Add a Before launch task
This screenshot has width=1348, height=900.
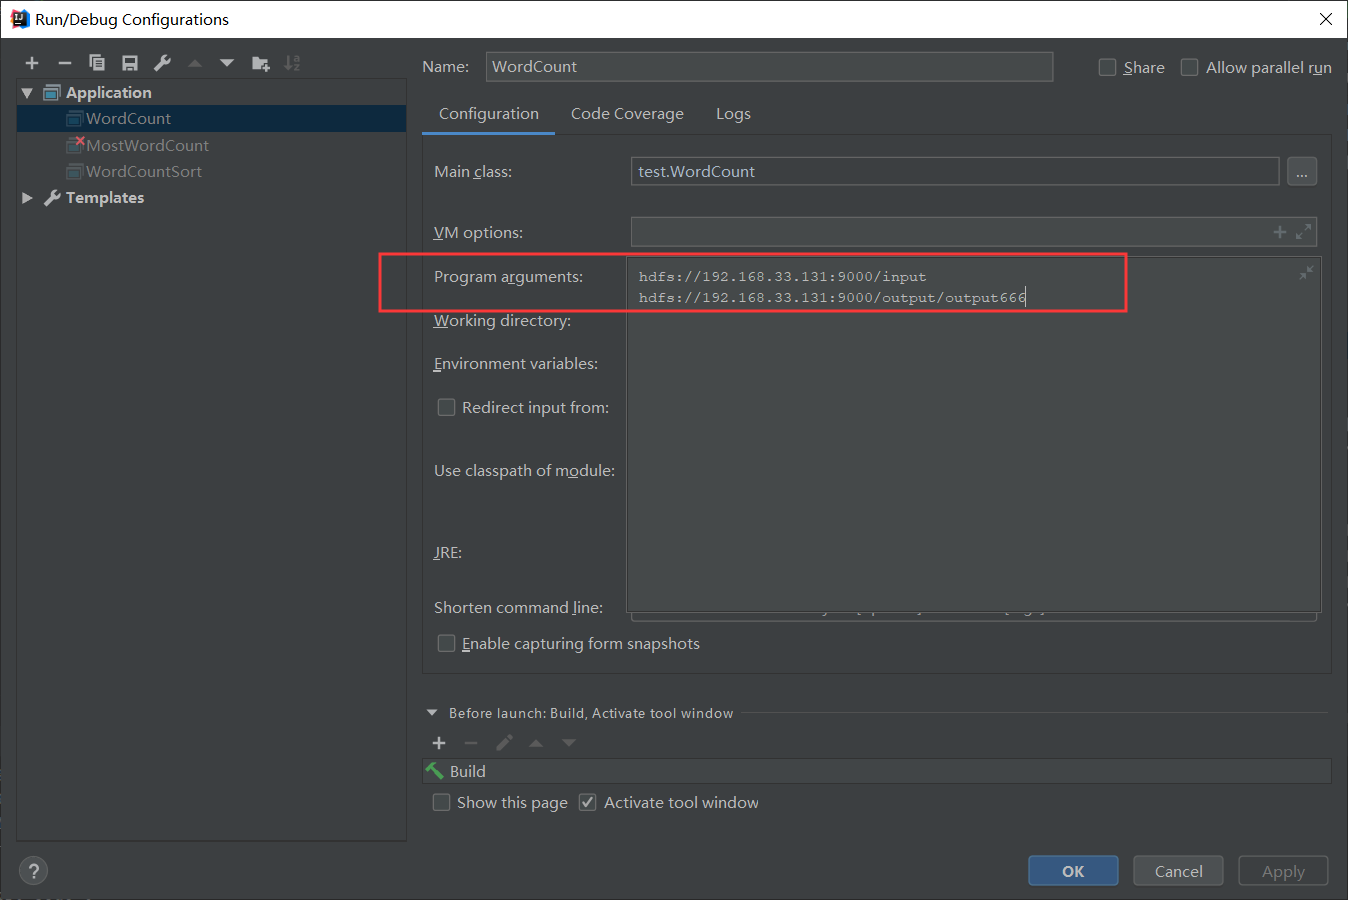pos(439,742)
